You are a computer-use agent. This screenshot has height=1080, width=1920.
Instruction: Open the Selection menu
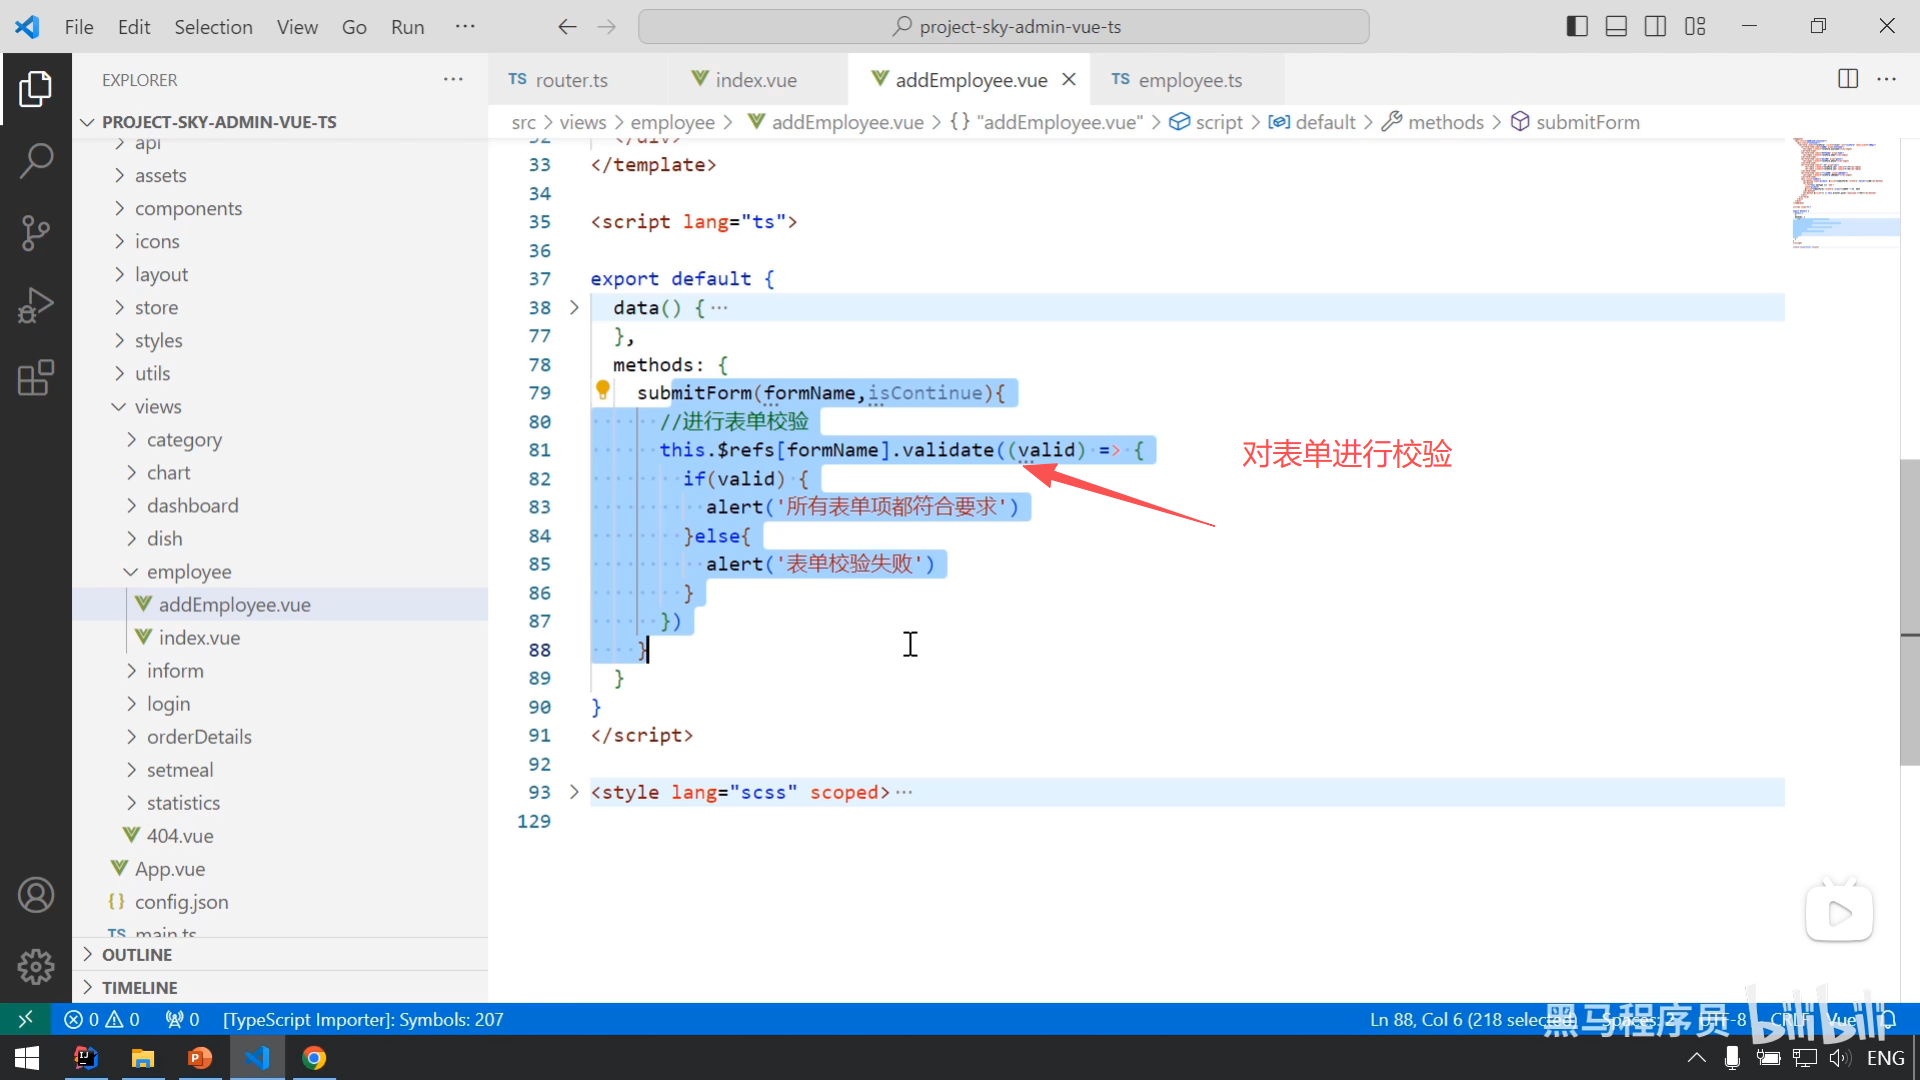pyautogui.click(x=213, y=27)
